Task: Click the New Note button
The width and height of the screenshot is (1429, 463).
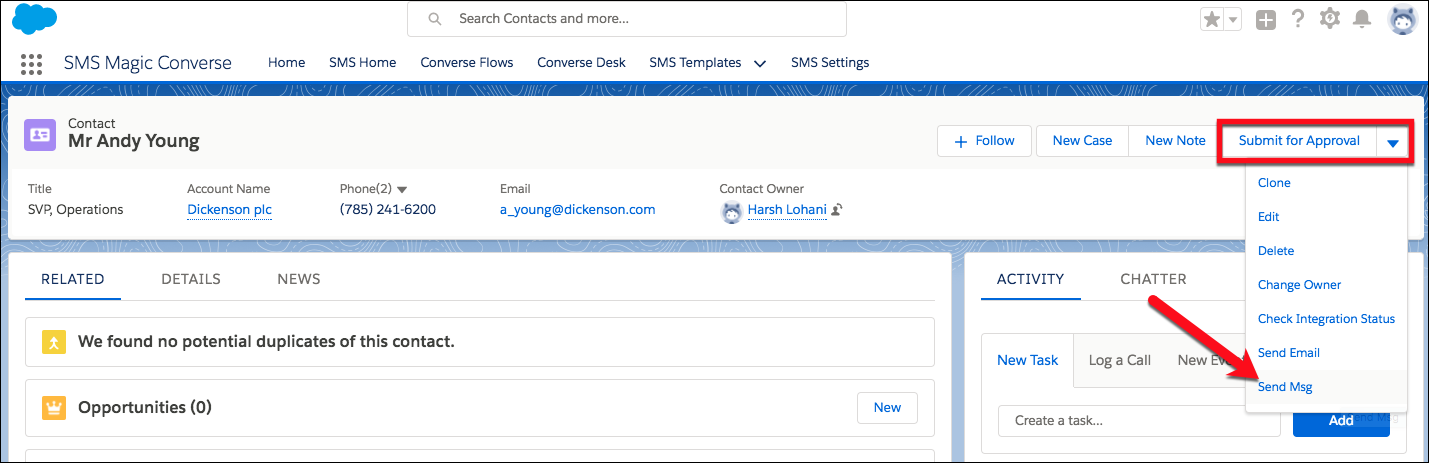Action: point(1175,141)
